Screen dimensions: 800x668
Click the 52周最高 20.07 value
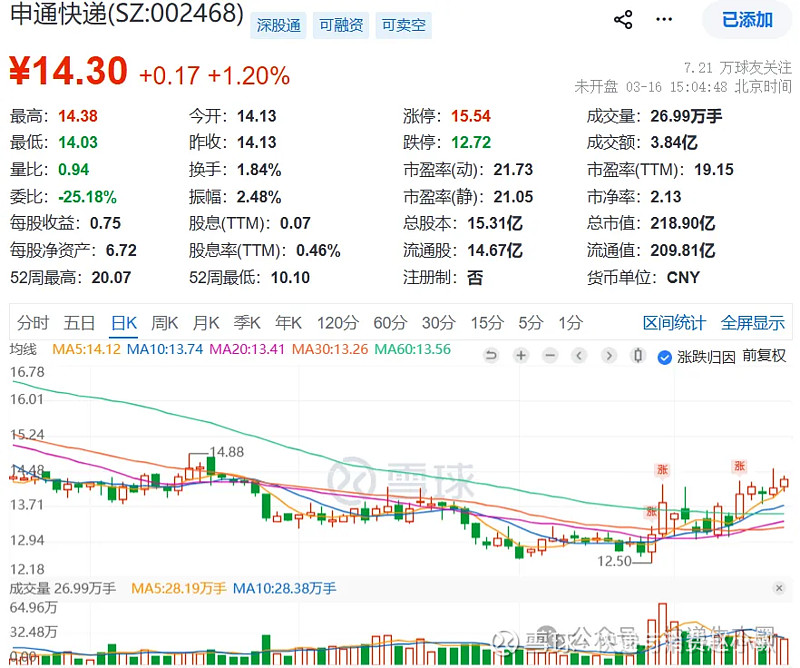111,278
